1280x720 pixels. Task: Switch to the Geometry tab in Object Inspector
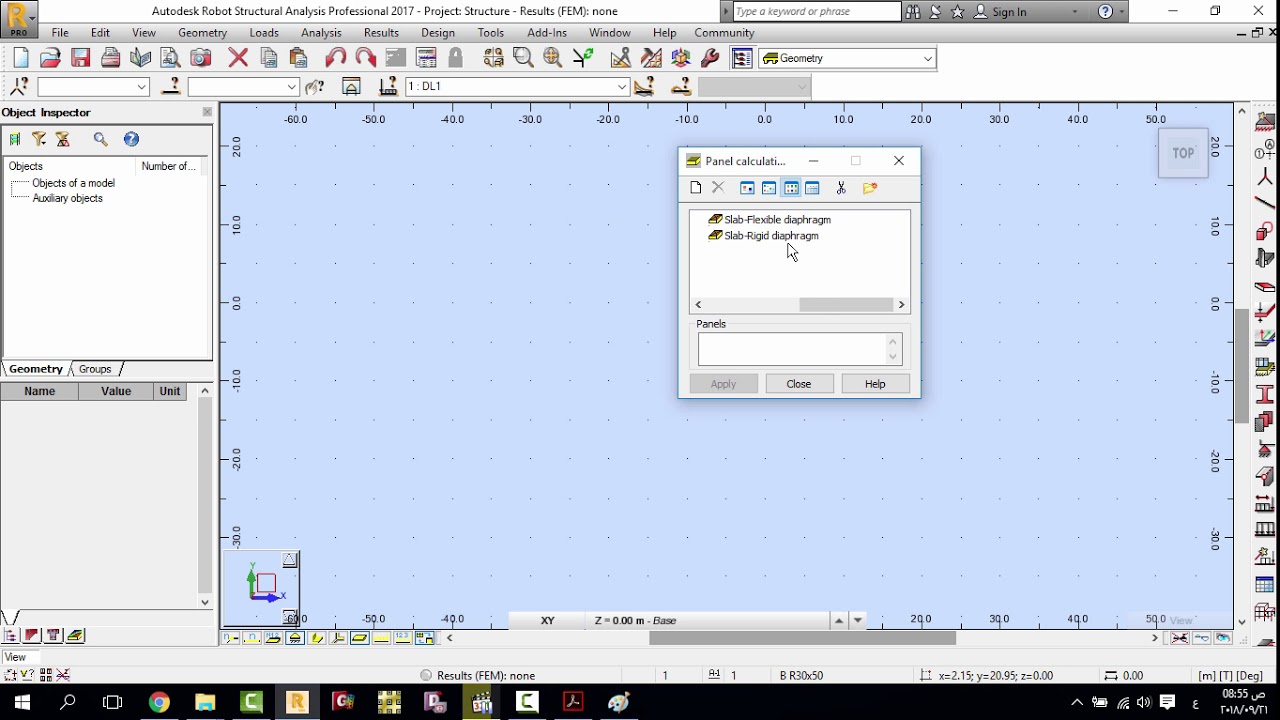36,369
